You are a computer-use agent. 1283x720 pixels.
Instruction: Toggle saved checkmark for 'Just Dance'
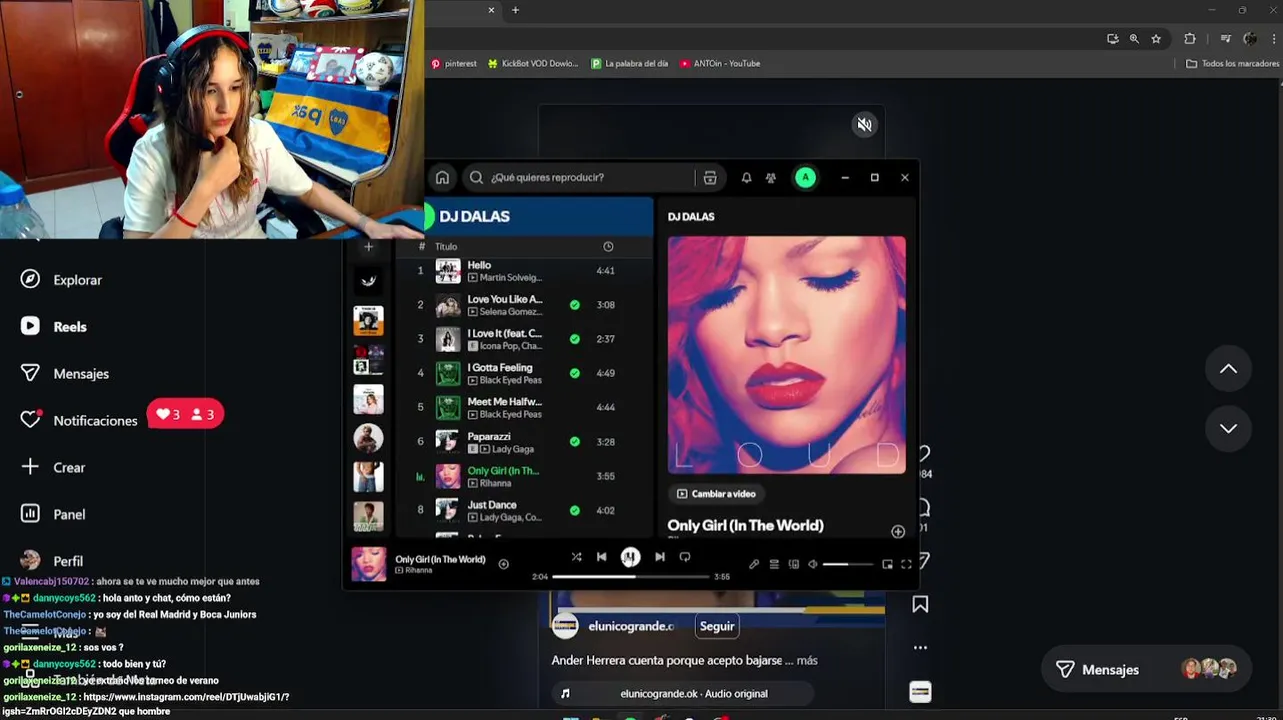tap(575, 510)
